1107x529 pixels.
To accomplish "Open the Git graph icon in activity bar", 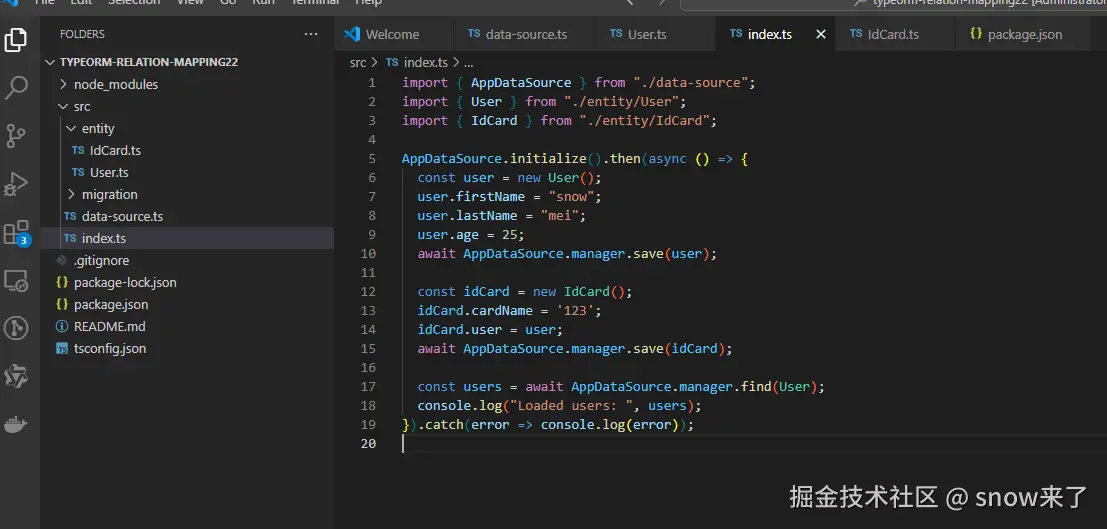I will tap(16, 328).
